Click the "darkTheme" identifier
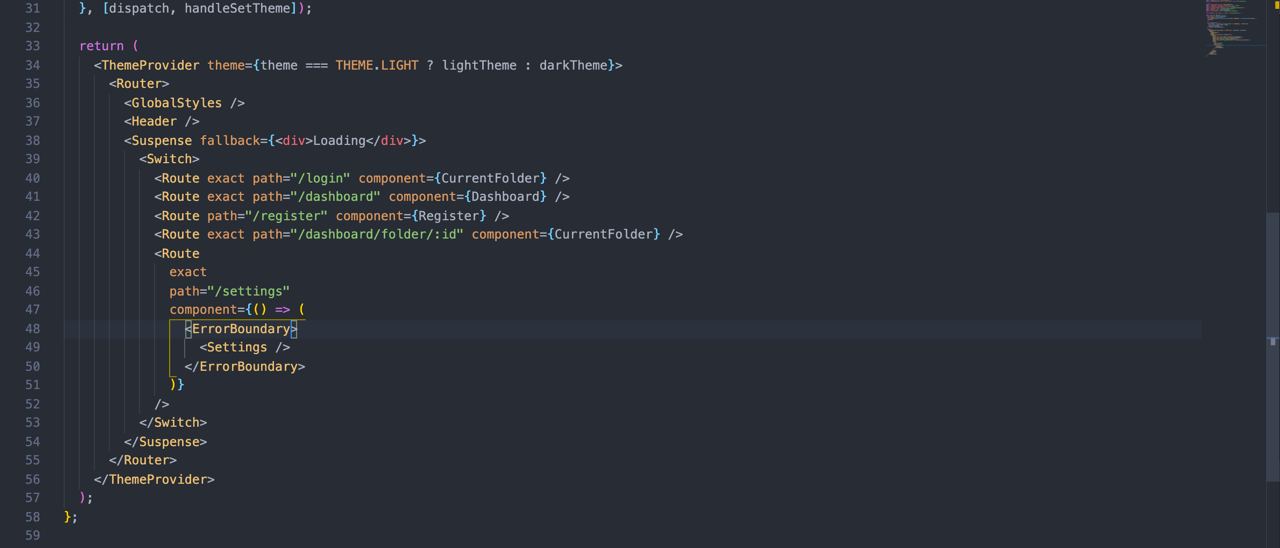This screenshot has width=1280, height=548. pos(573,65)
